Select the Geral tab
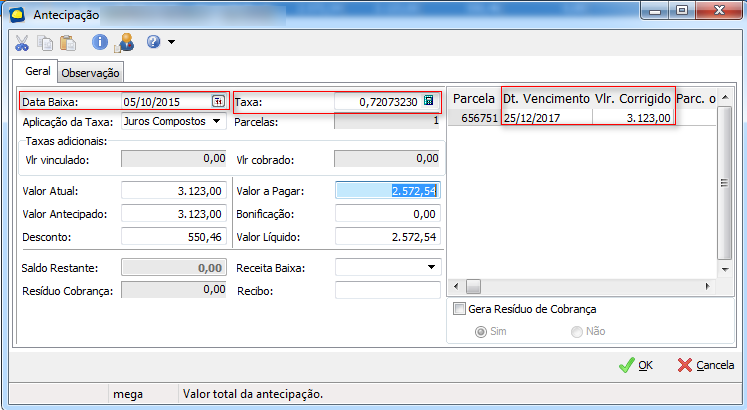 [x=37, y=72]
